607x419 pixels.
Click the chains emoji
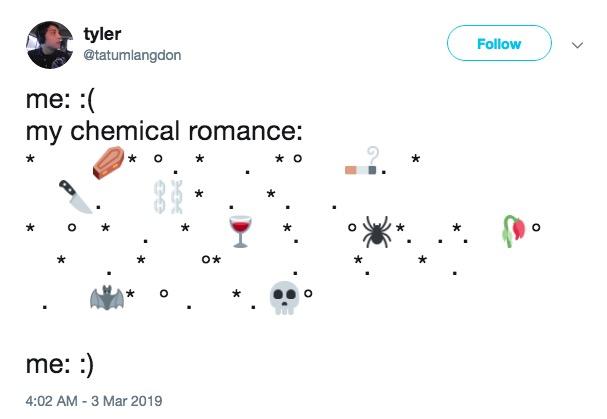[168, 197]
